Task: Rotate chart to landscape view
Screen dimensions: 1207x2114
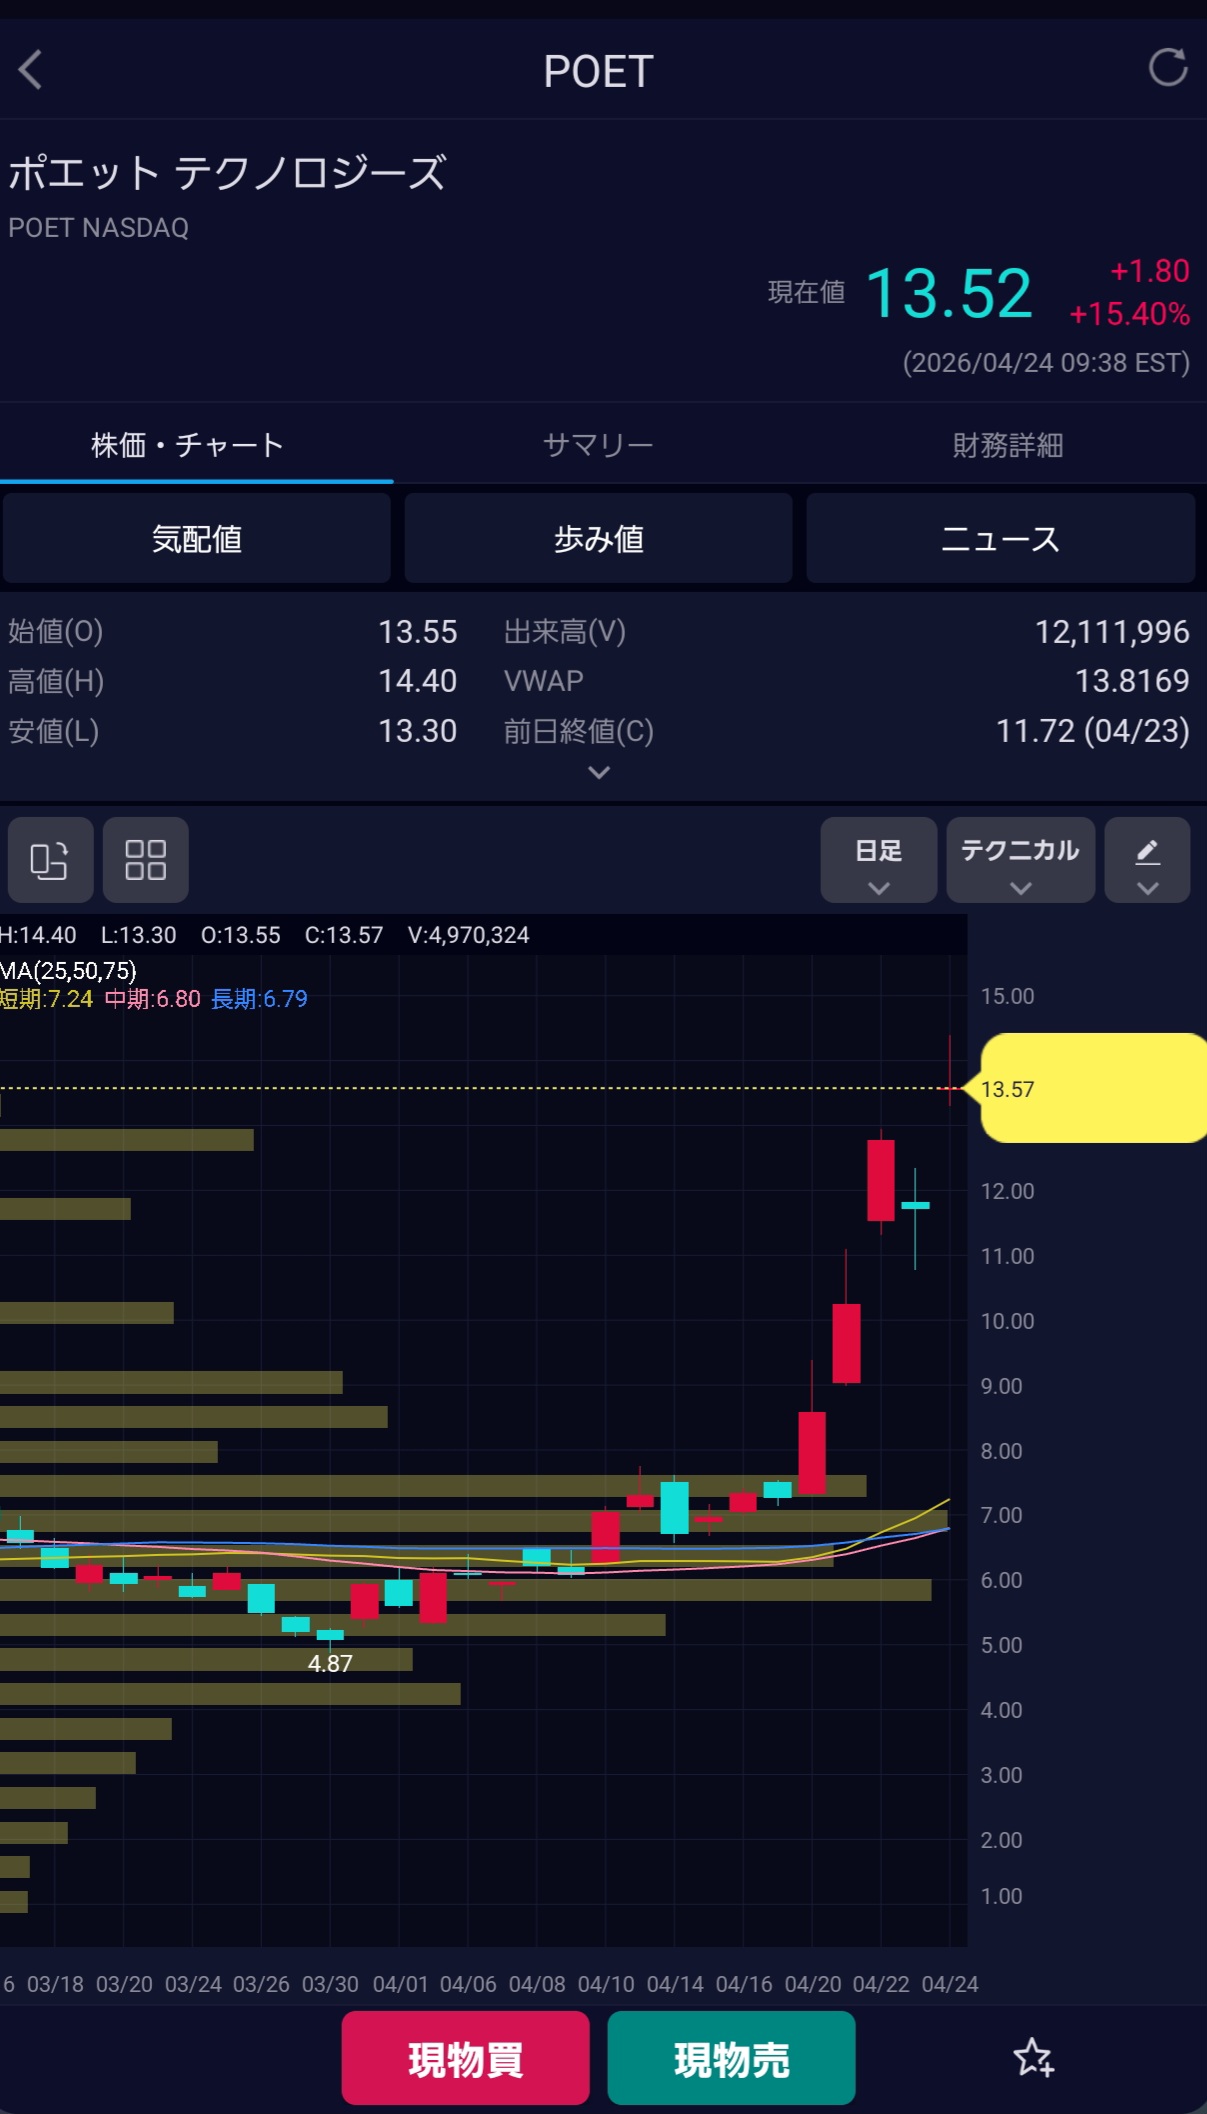Action: point(50,860)
